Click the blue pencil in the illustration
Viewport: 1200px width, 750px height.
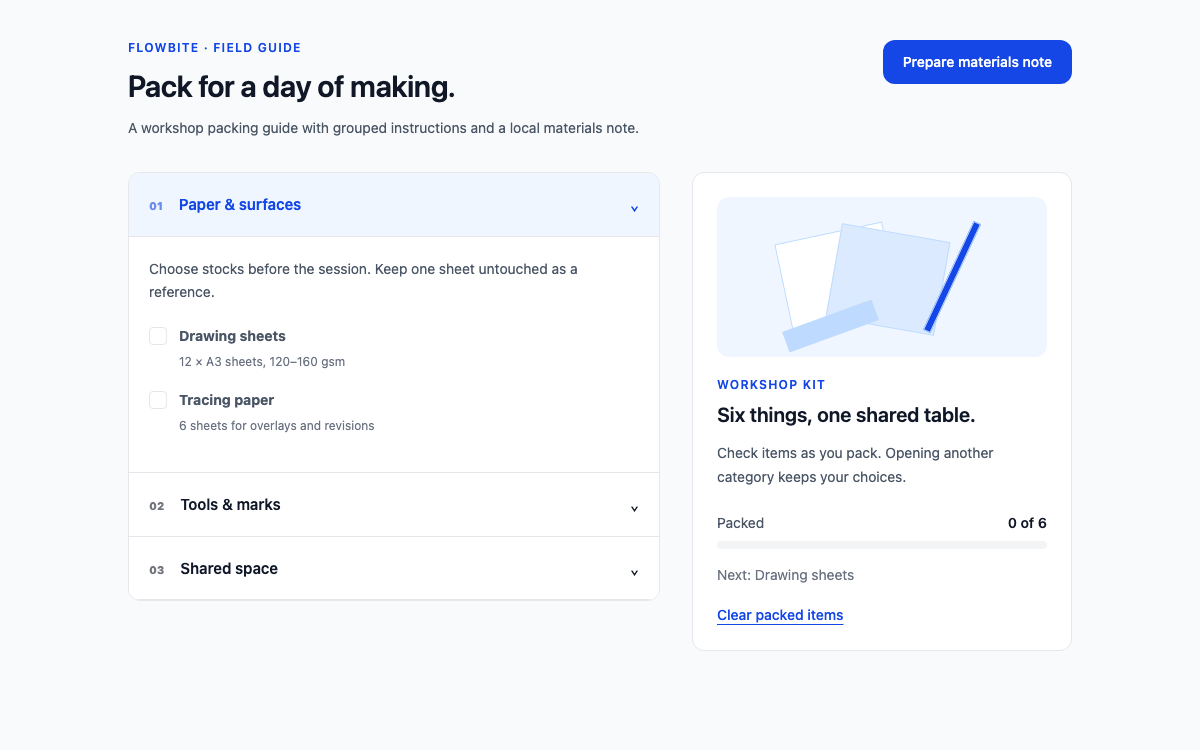click(x=952, y=277)
